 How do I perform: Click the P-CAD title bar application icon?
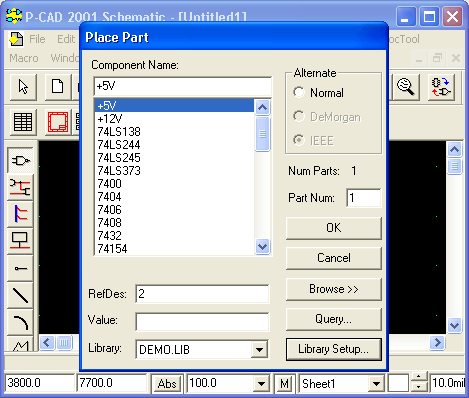14,16
